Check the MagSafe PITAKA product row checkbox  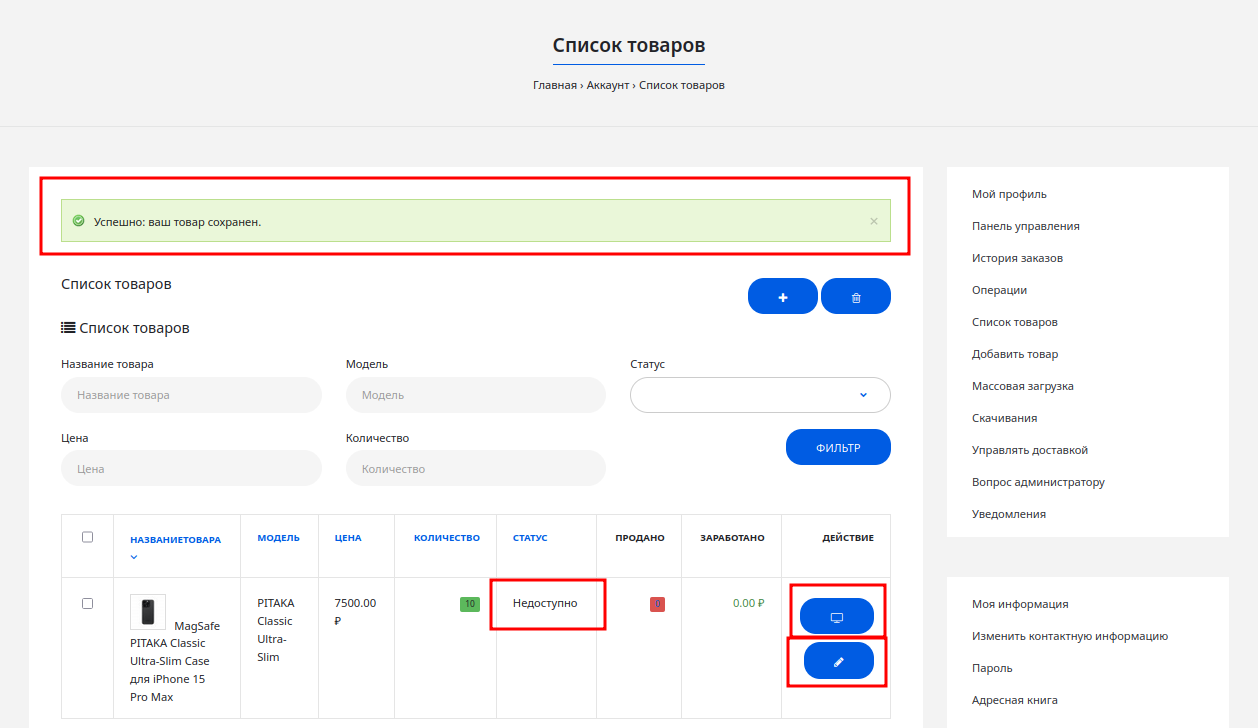coord(87,603)
